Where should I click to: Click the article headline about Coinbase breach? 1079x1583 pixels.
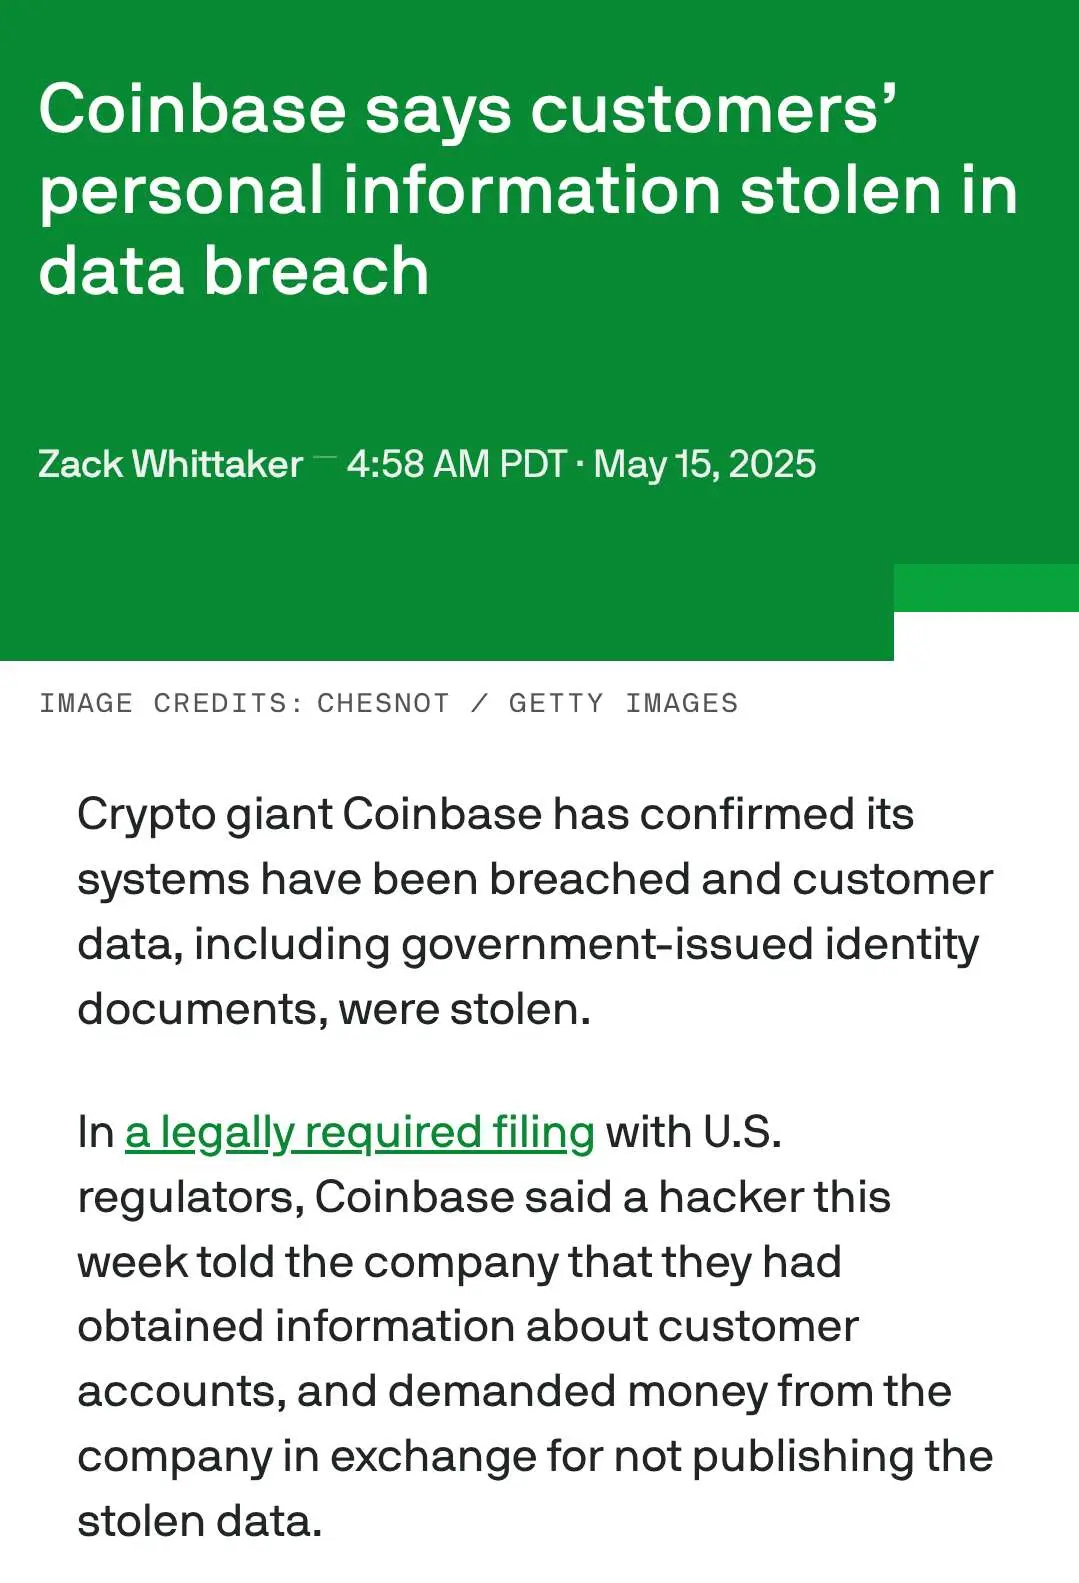point(528,190)
